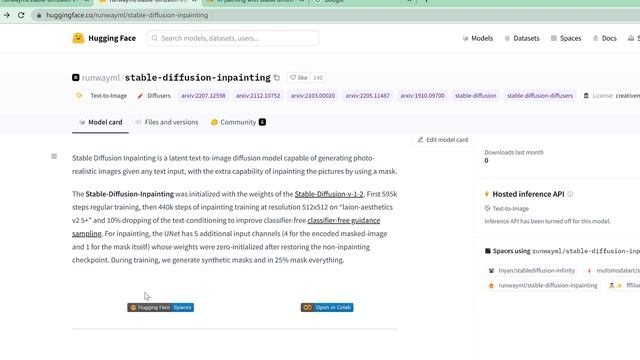Click the browser forward arrow

(7, 15)
